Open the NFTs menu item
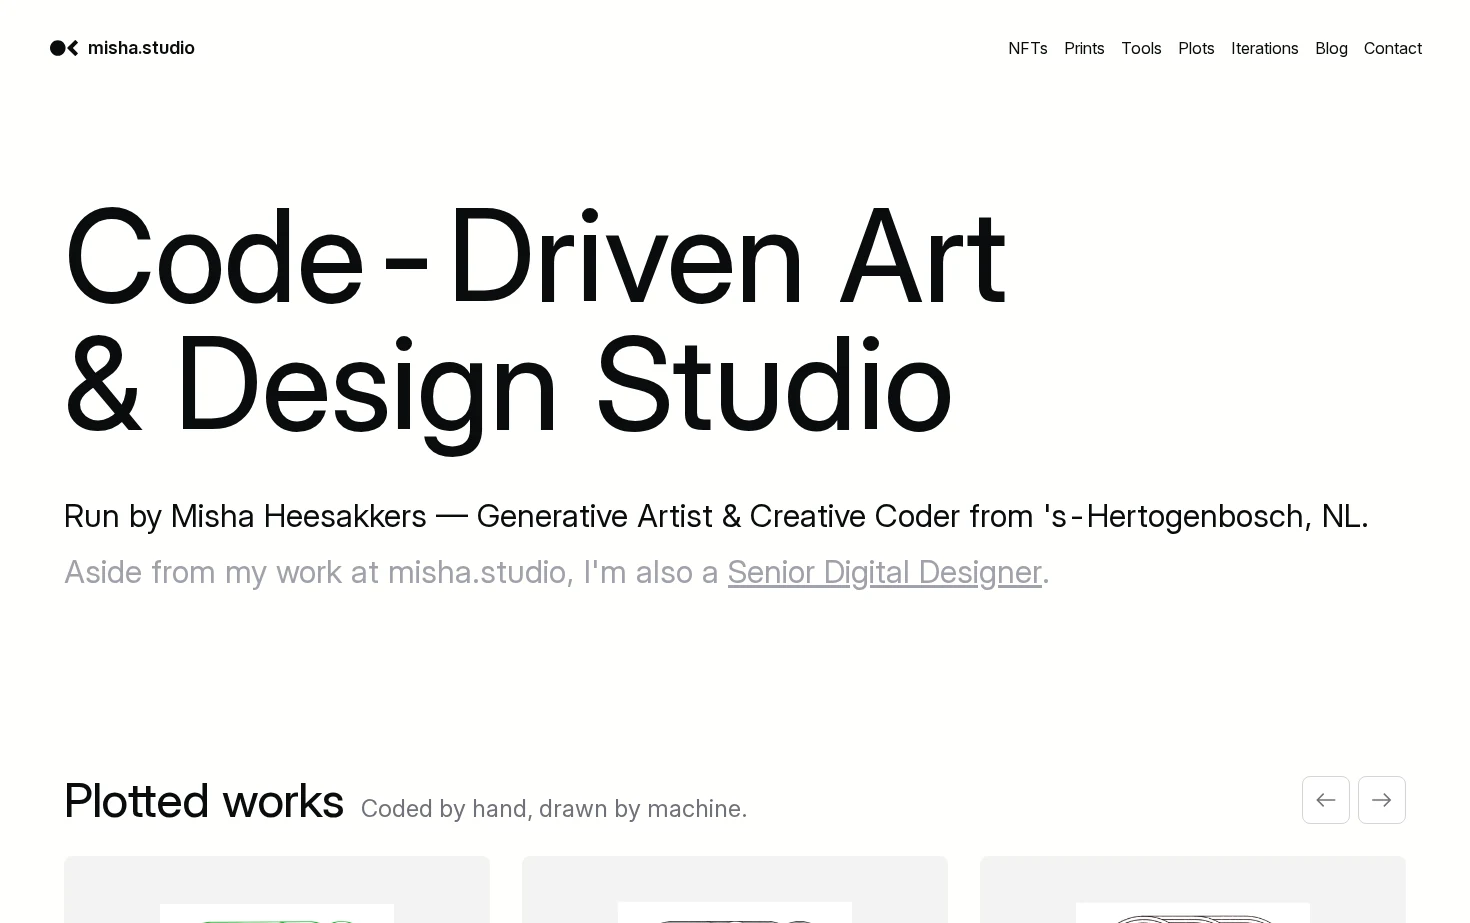This screenshot has width=1470, height=923. tap(1028, 48)
